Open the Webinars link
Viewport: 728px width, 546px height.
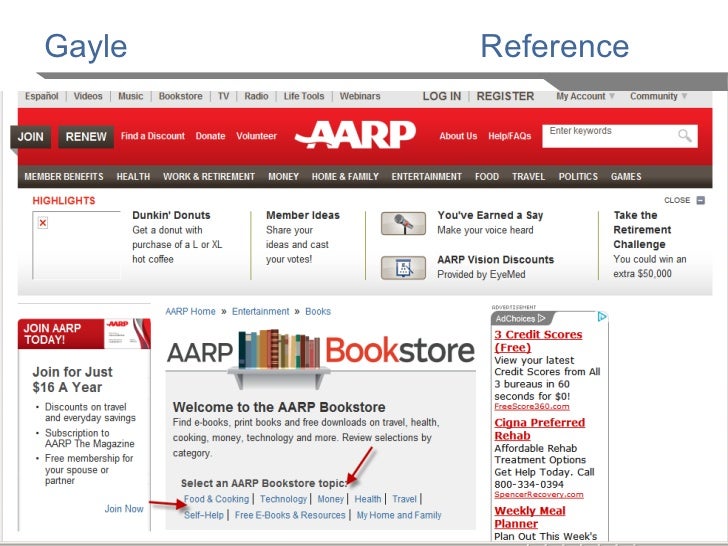click(x=360, y=96)
